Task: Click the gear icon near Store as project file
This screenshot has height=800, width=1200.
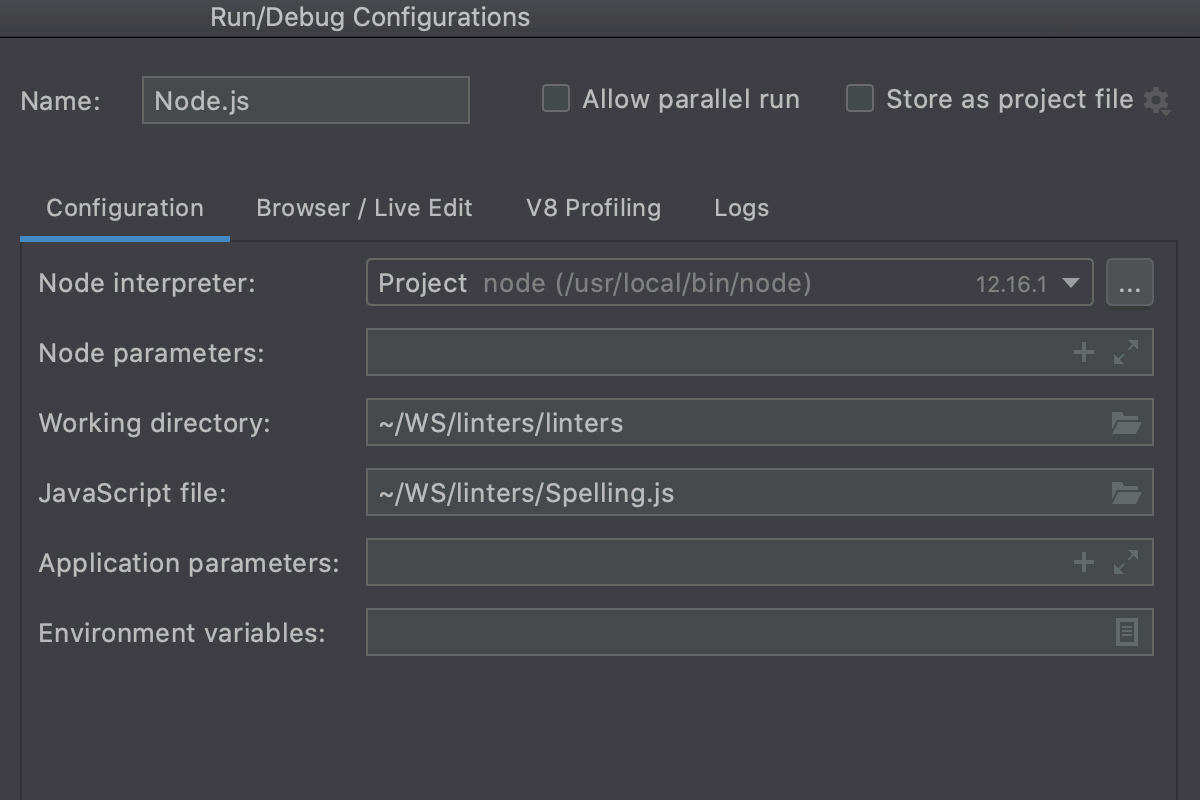Action: [x=1158, y=100]
